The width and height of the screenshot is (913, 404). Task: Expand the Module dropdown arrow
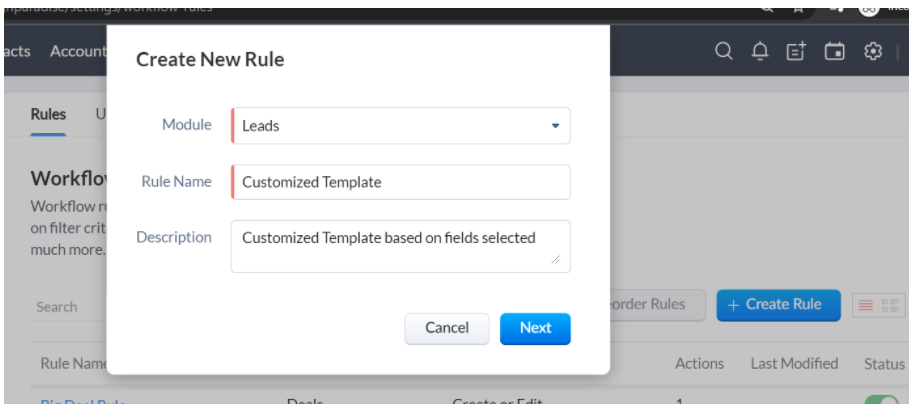coord(555,126)
